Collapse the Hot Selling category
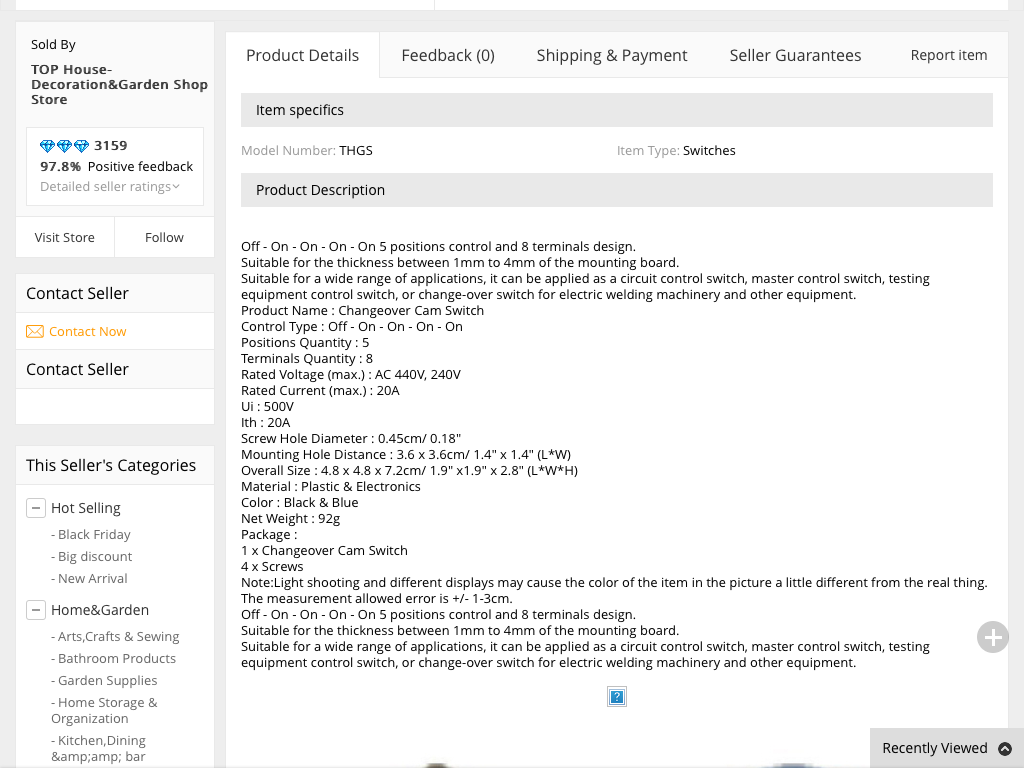The image size is (1024, 768). point(36,508)
